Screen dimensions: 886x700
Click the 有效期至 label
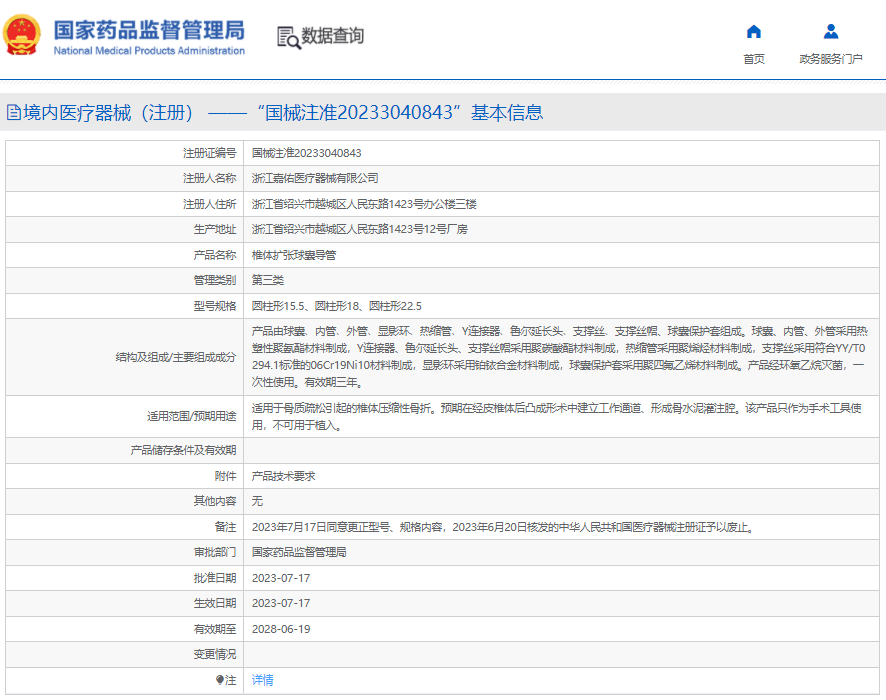[x=215, y=629]
